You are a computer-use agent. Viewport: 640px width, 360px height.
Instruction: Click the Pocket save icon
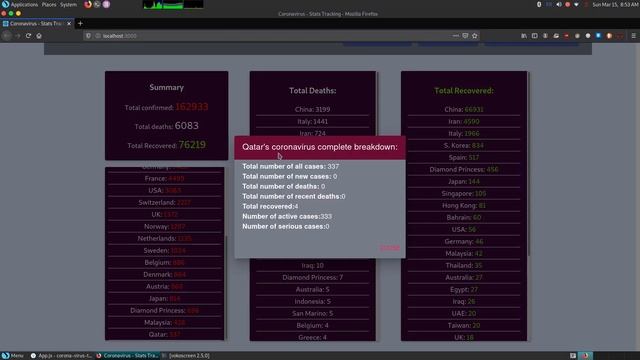click(x=465, y=36)
